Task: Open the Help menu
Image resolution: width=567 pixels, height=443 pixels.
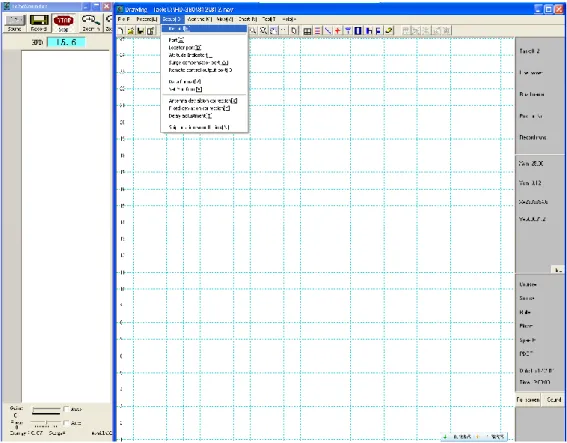Action: click(x=289, y=19)
